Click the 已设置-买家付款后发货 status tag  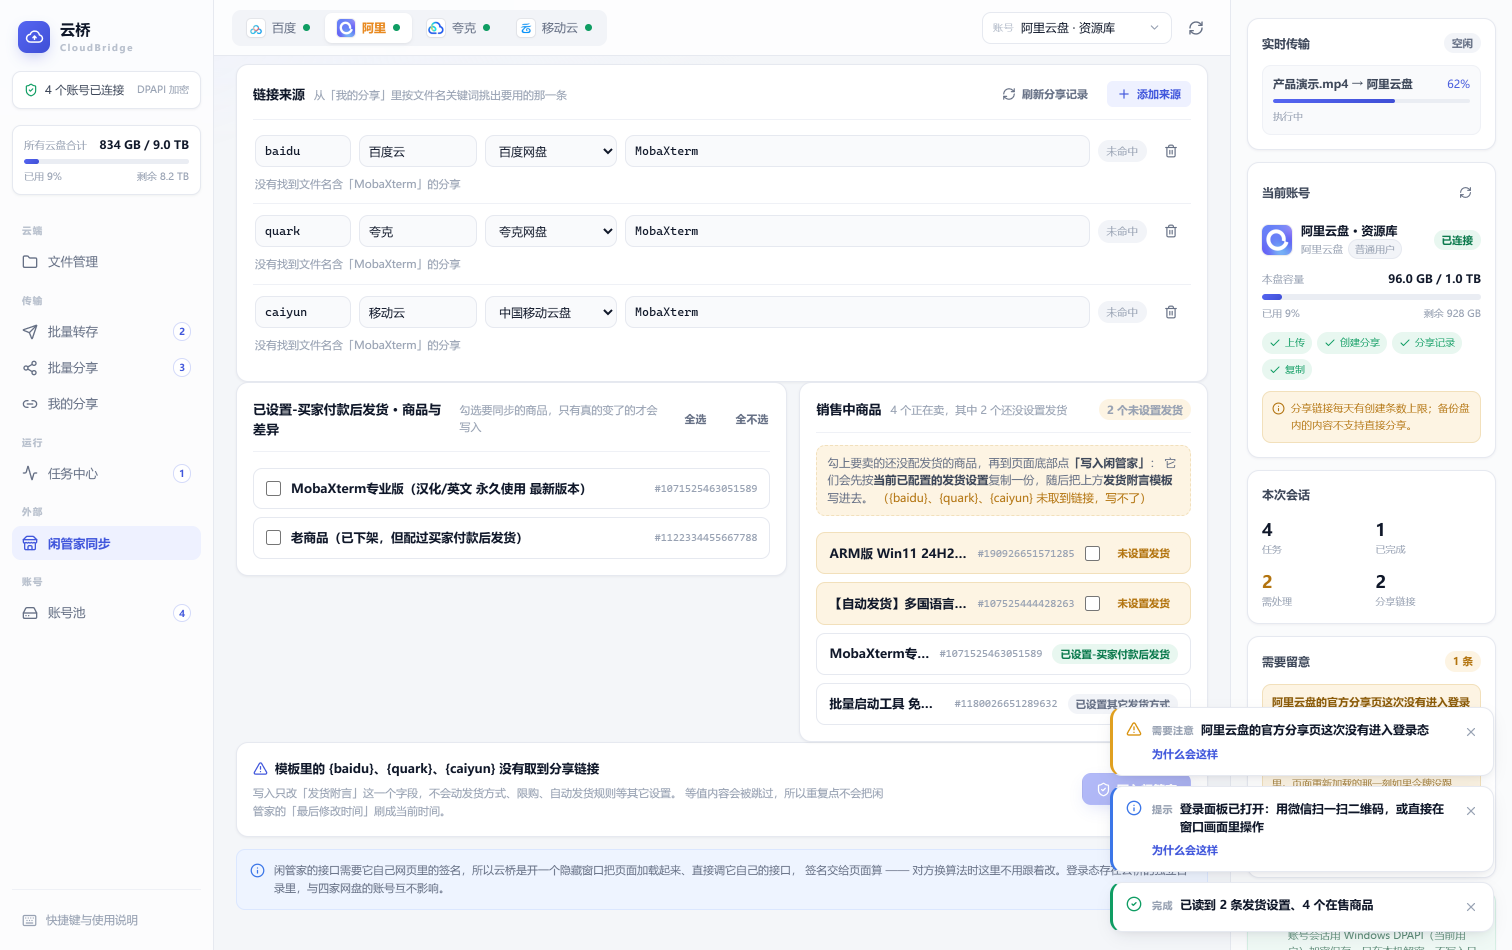(x=1115, y=654)
